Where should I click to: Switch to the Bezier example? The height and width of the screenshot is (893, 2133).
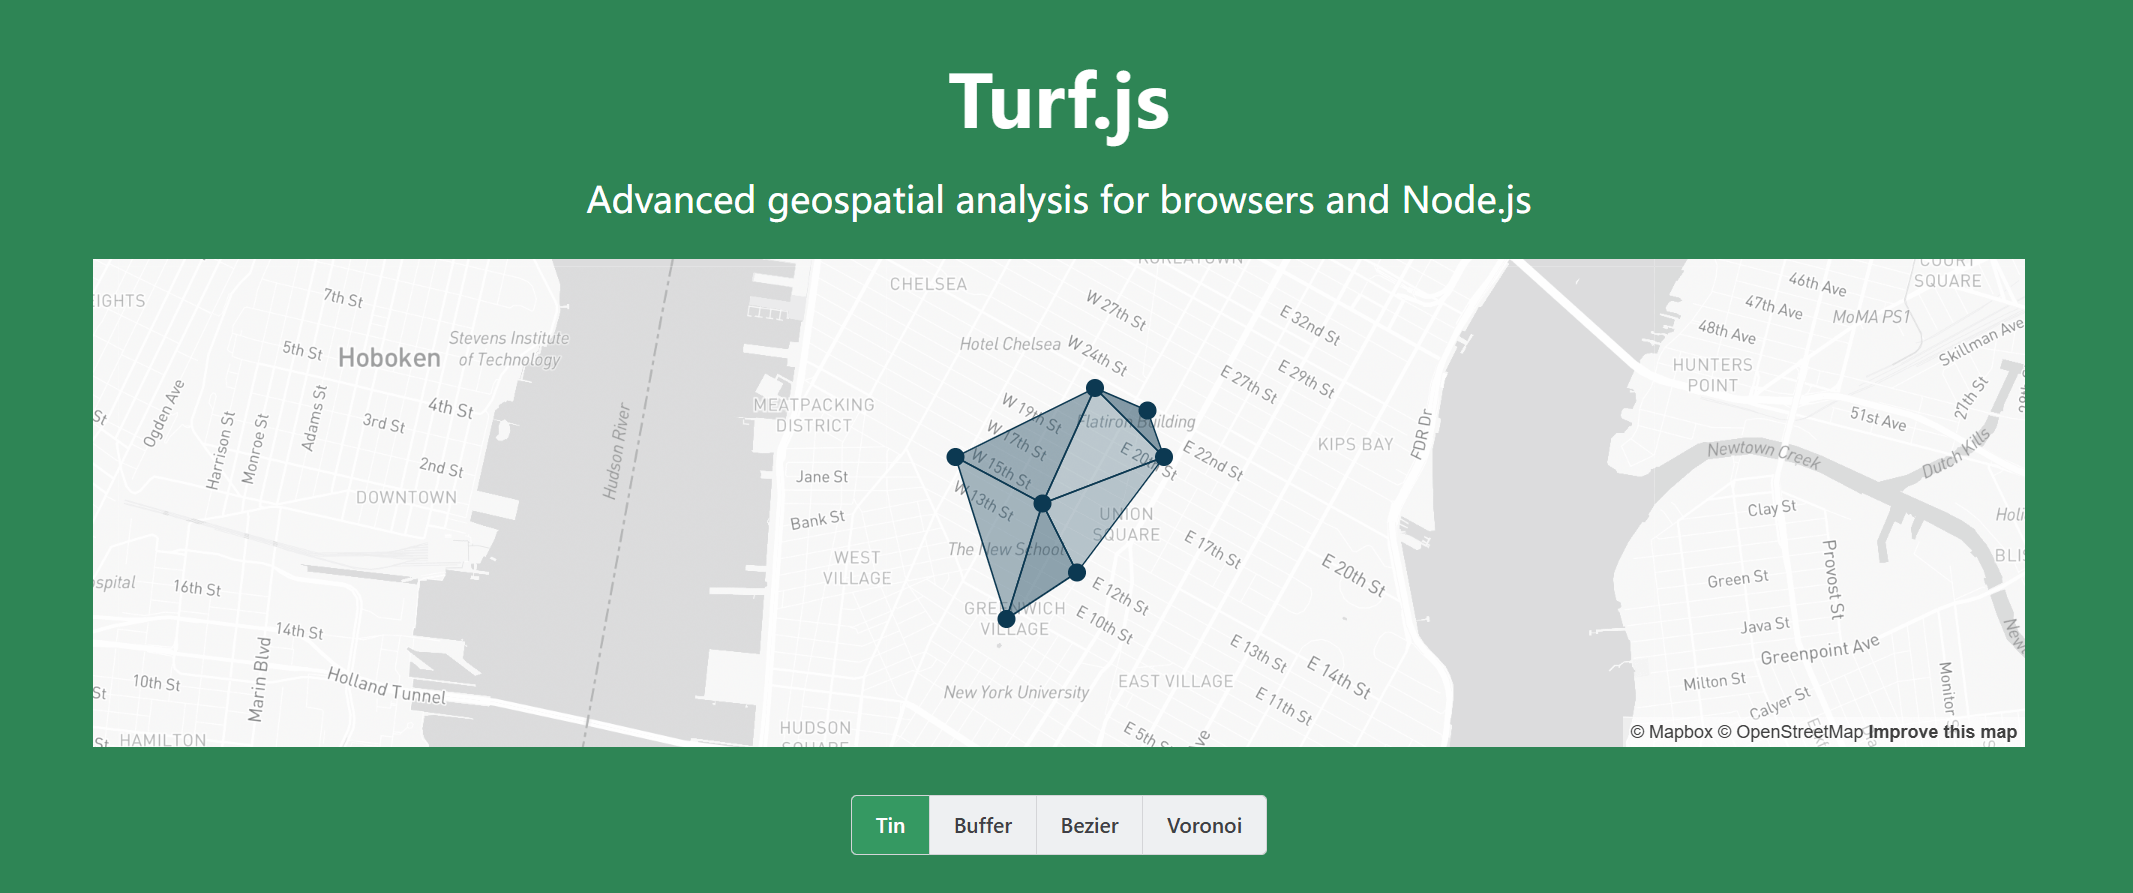pyautogui.click(x=1089, y=825)
